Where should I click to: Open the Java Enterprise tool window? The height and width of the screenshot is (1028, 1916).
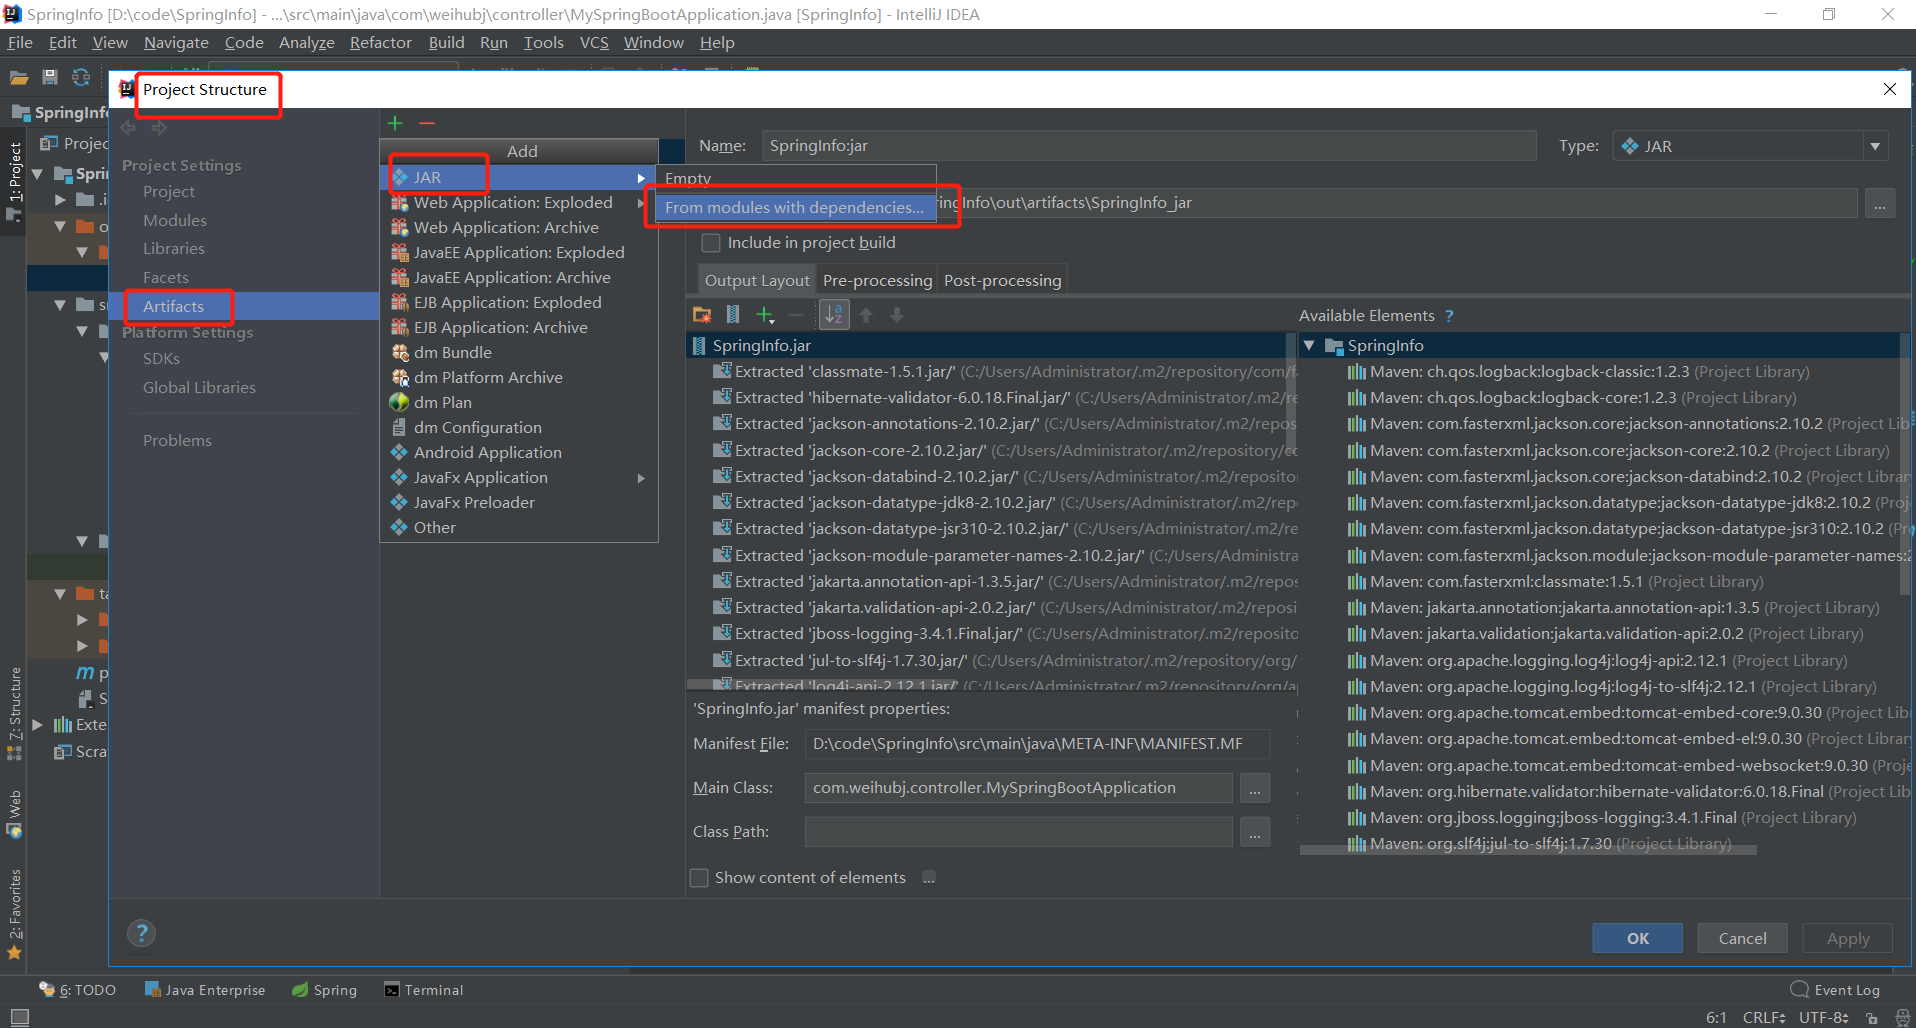tap(205, 990)
